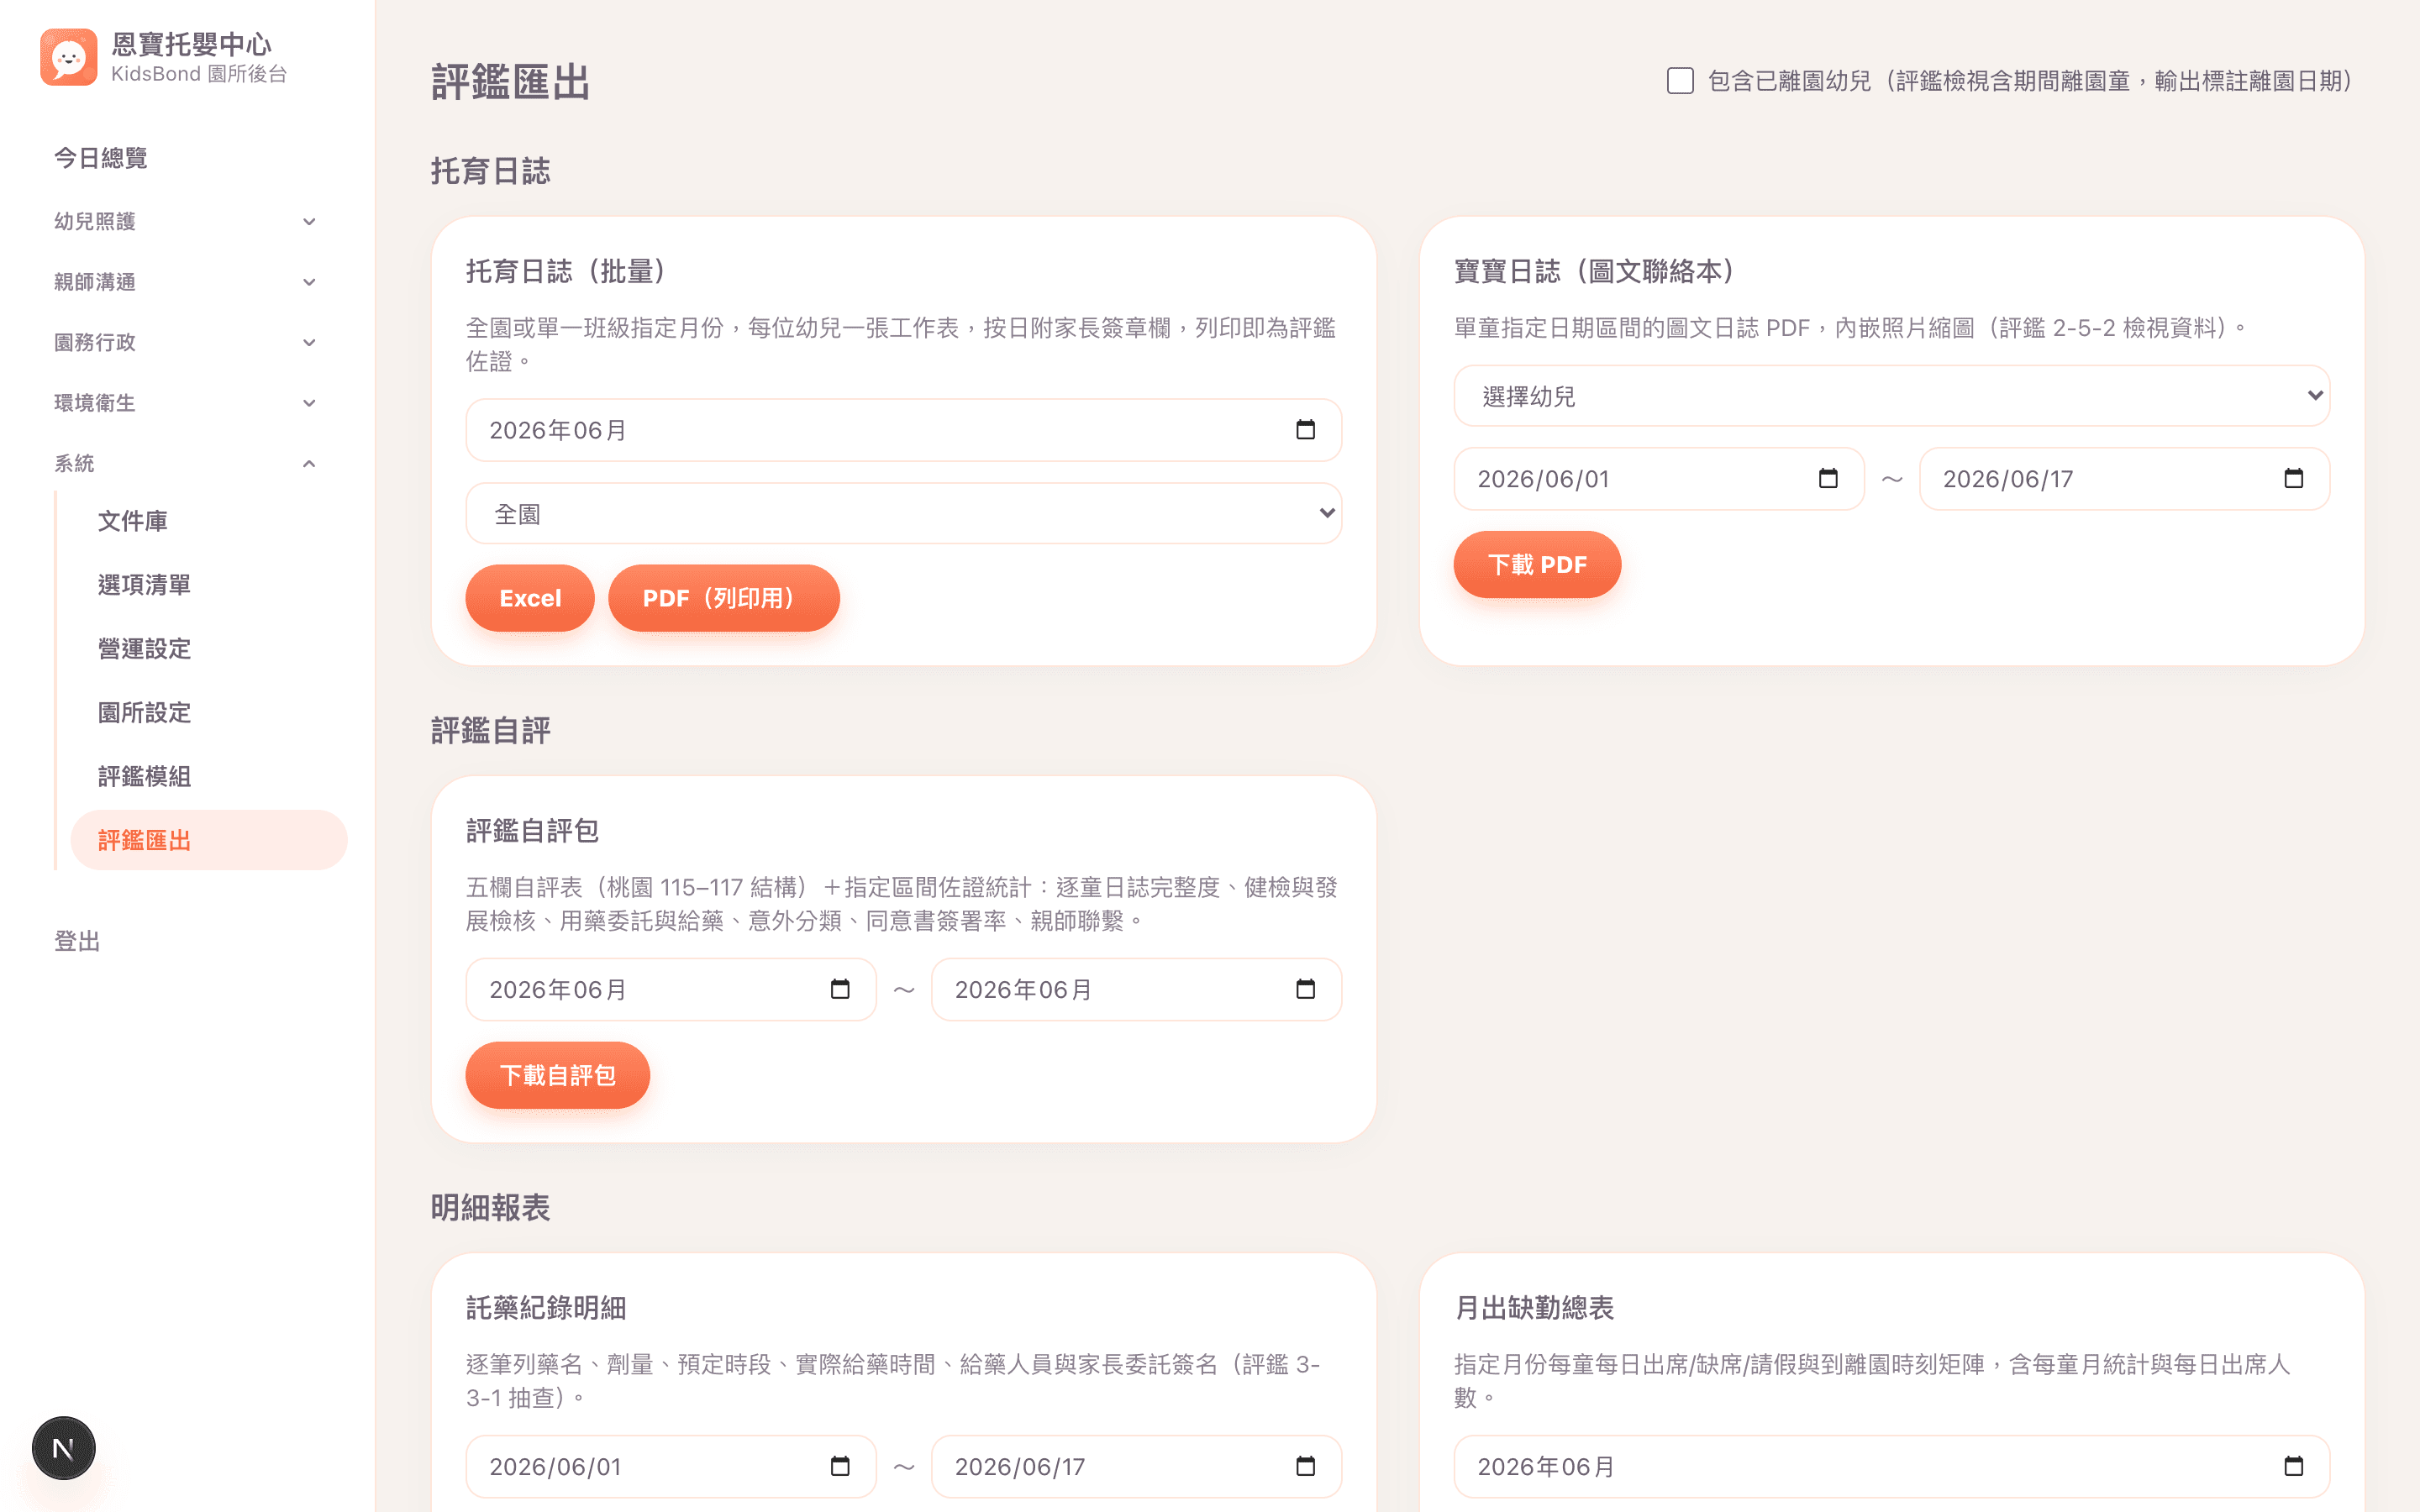Download 托育日誌 as Excel
Image resolution: width=2420 pixels, height=1512 pixels.
click(530, 598)
